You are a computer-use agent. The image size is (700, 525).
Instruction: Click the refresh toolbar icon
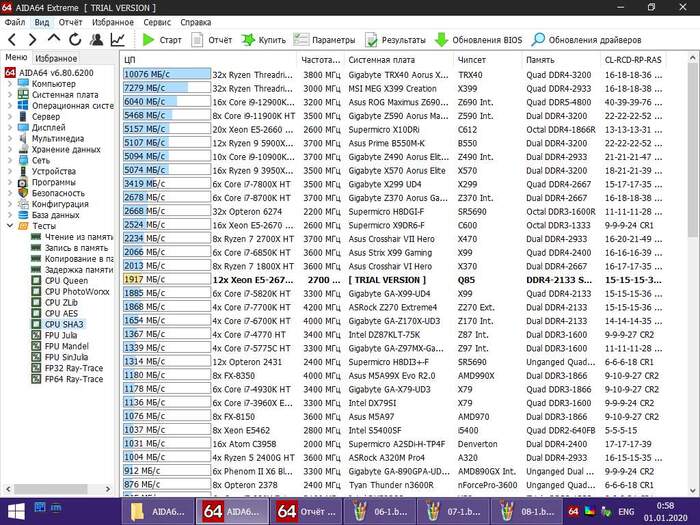pos(75,40)
